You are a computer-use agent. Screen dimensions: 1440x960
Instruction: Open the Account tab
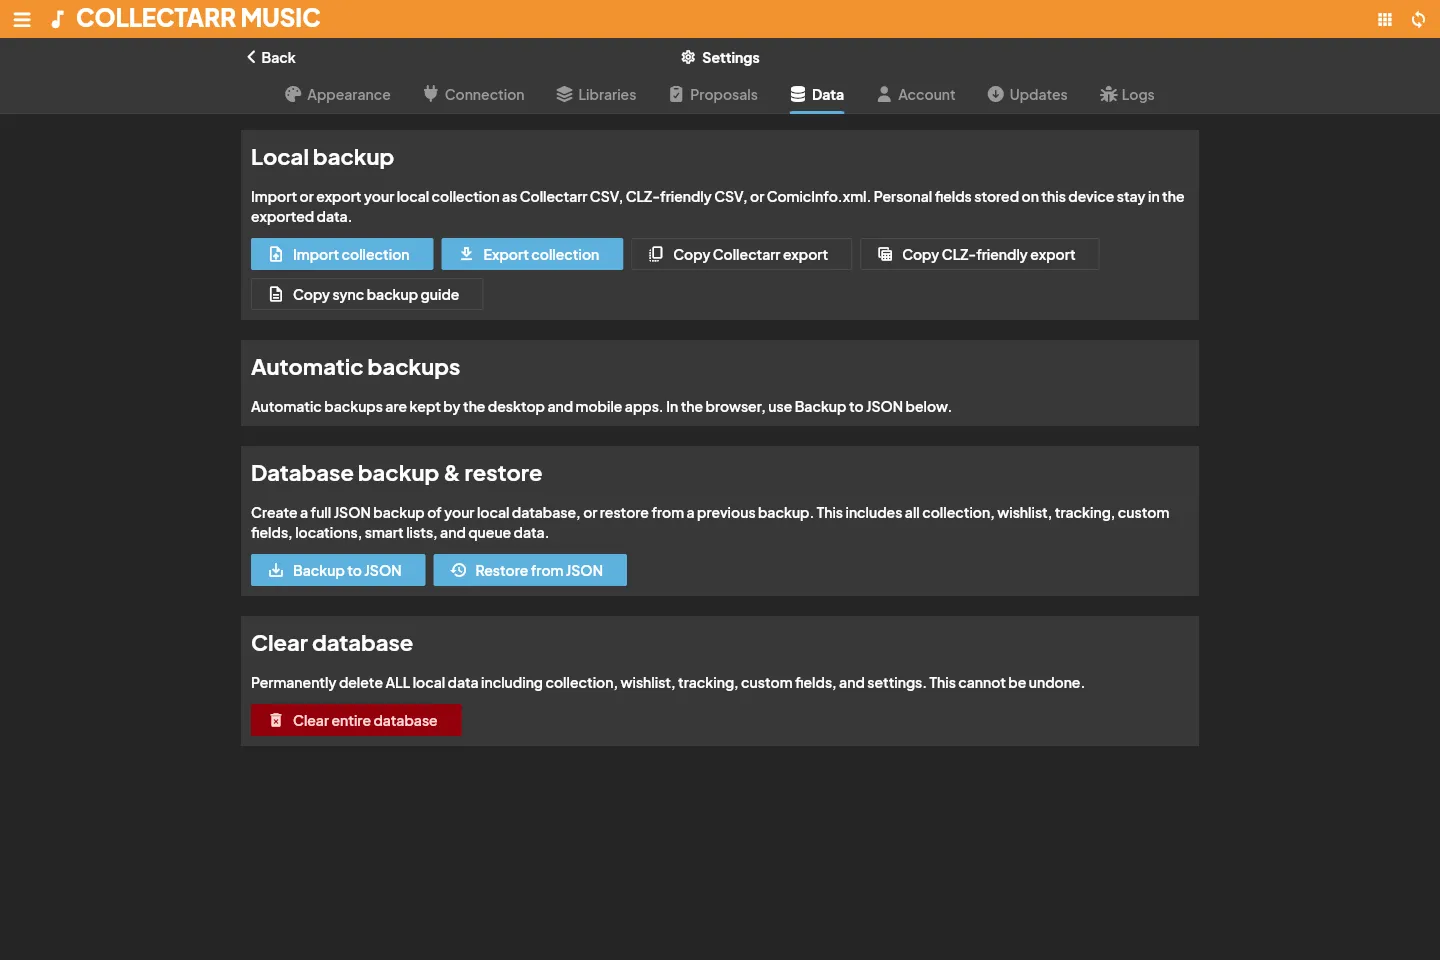pos(916,94)
